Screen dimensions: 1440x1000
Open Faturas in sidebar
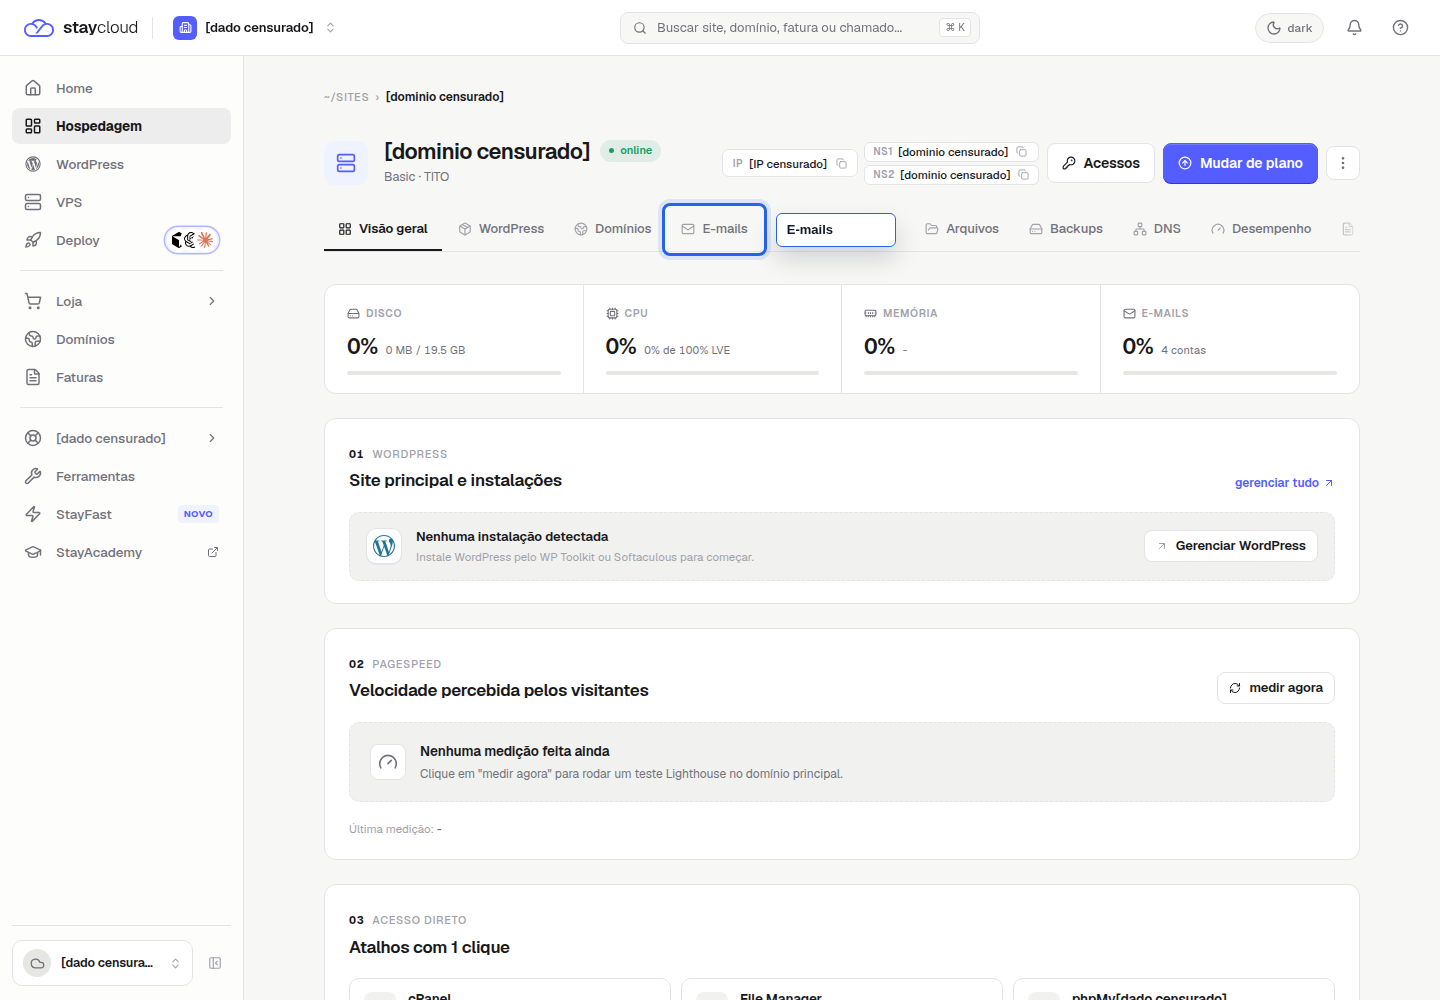121,377
